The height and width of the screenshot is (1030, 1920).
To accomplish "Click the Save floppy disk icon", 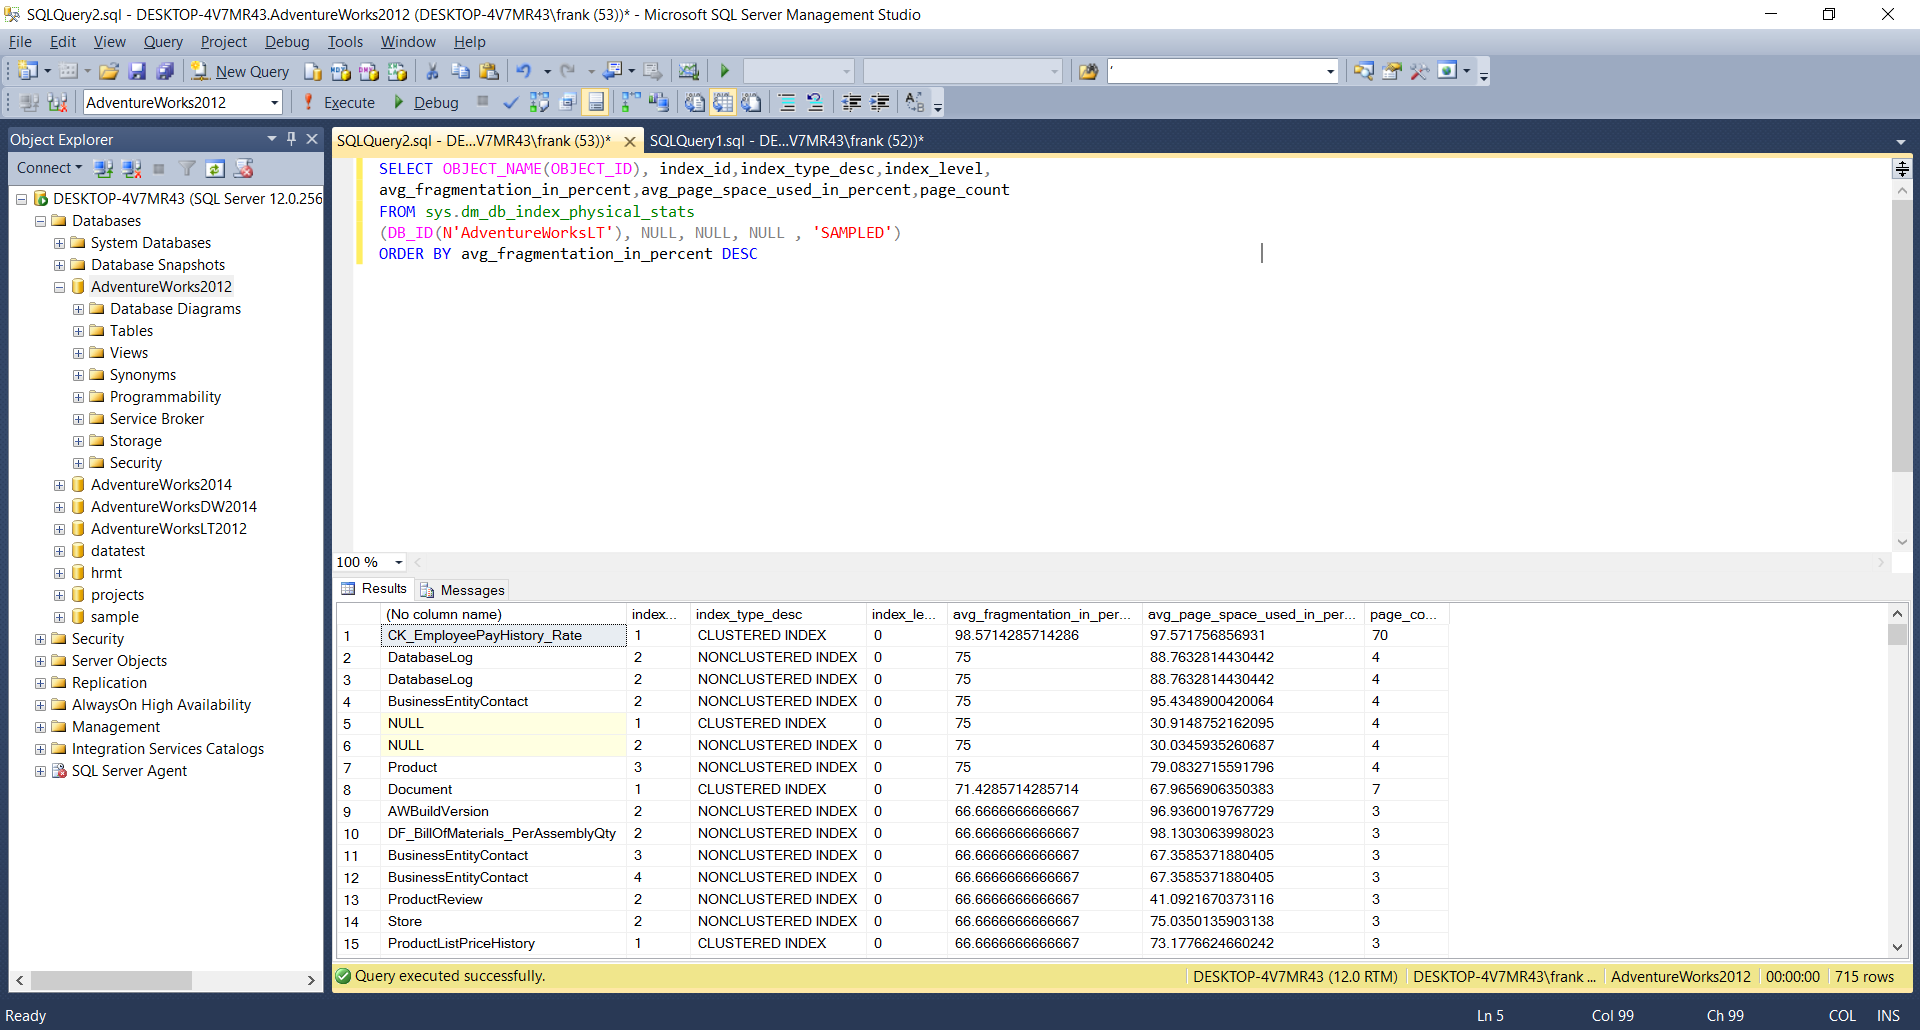I will pos(137,71).
